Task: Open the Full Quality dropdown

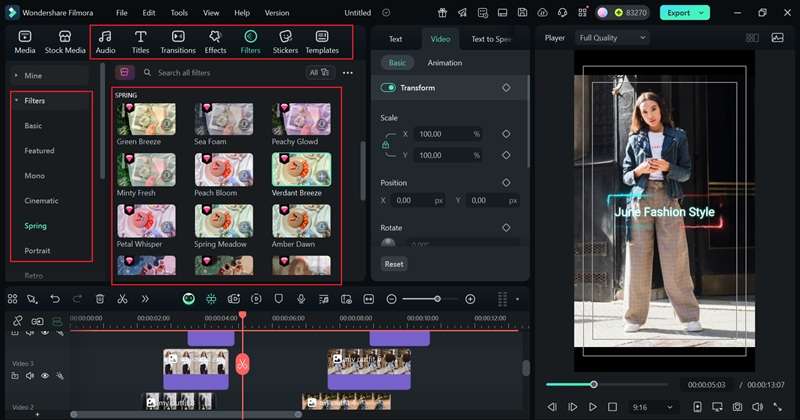Action: 613,38
